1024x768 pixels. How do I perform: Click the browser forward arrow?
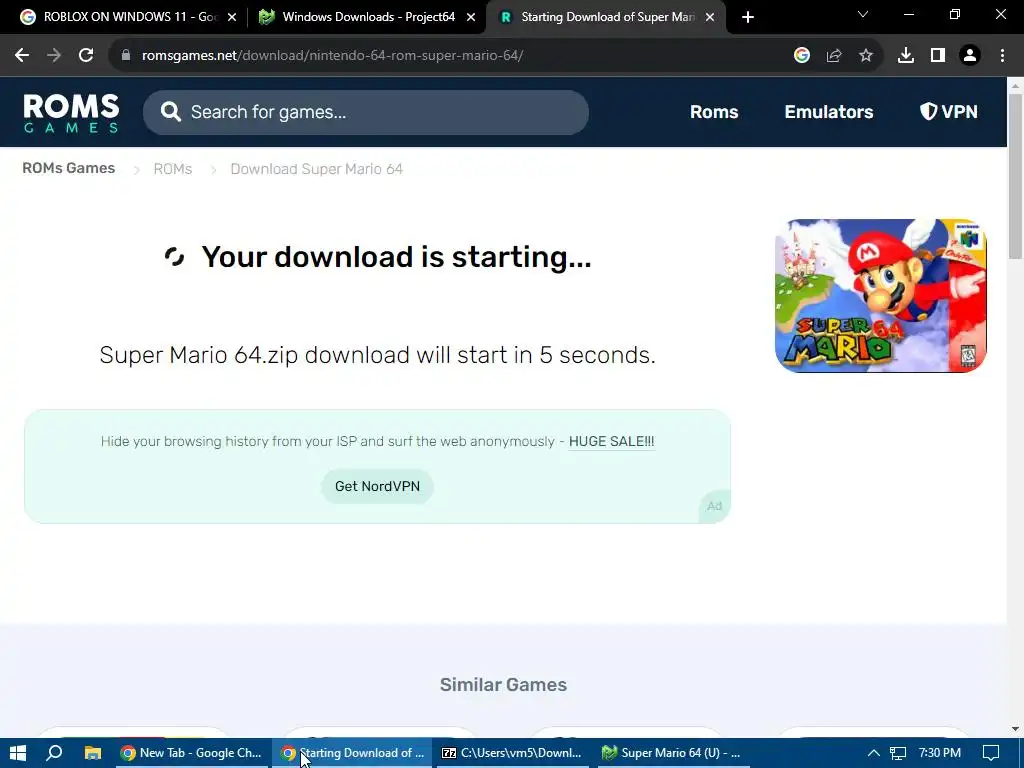pyautogui.click(x=54, y=56)
